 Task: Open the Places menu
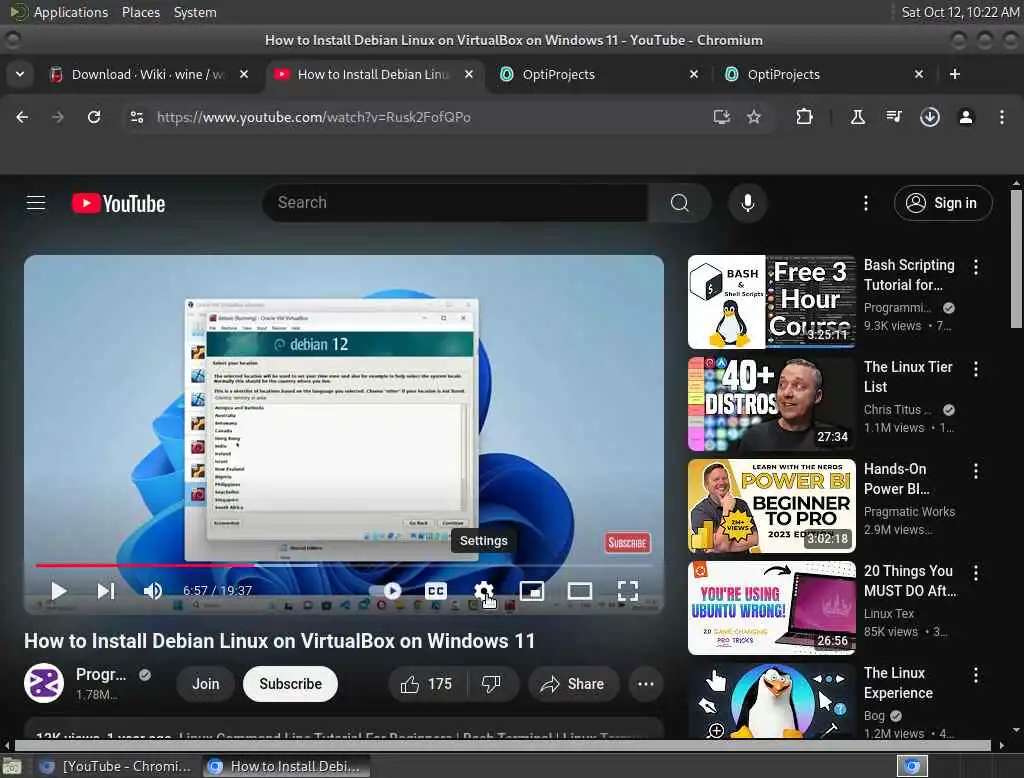pos(140,12)
